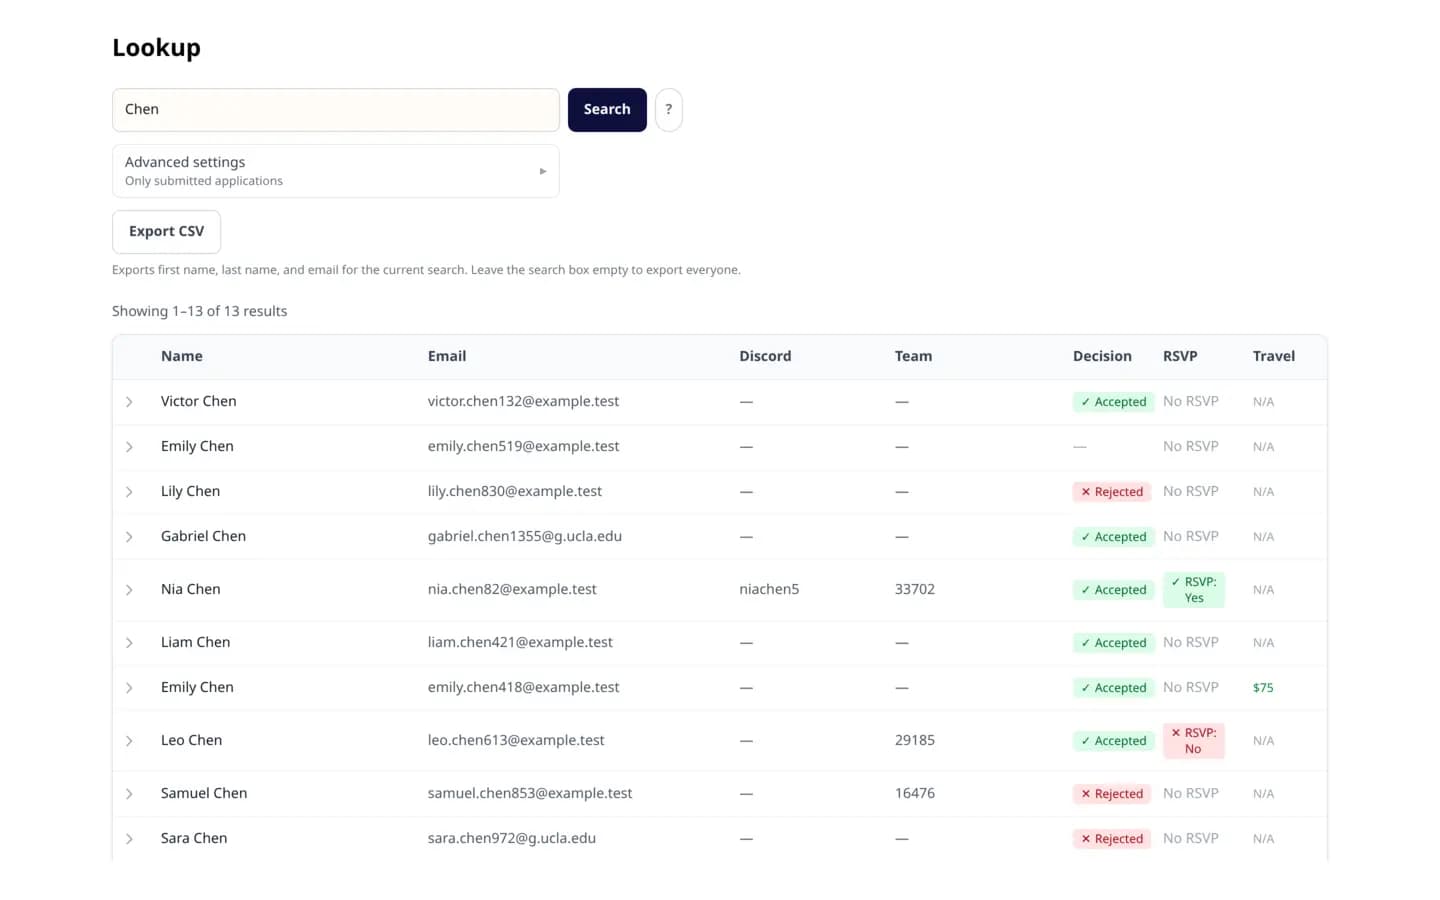Click the $75 travel amount
Image resolution: width=1440 pixels, height=900 pixels.
pyautogui.click(x=1263, y=688)
